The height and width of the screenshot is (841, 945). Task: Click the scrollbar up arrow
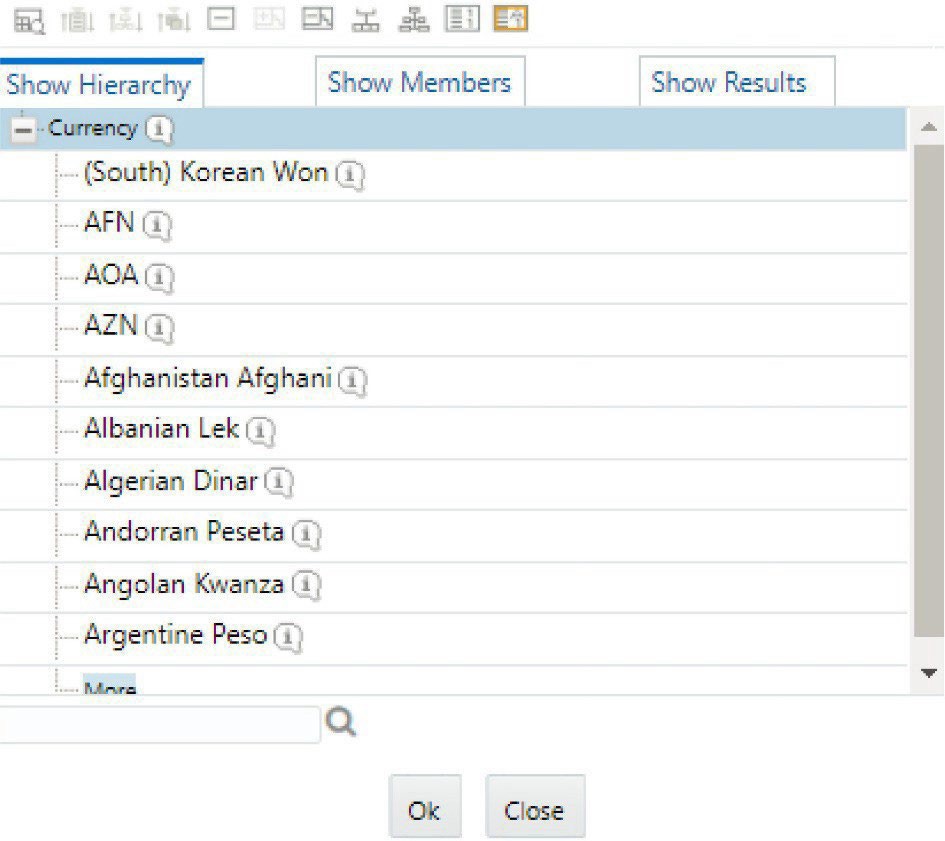pyautogui.click(x=929, y=127)
